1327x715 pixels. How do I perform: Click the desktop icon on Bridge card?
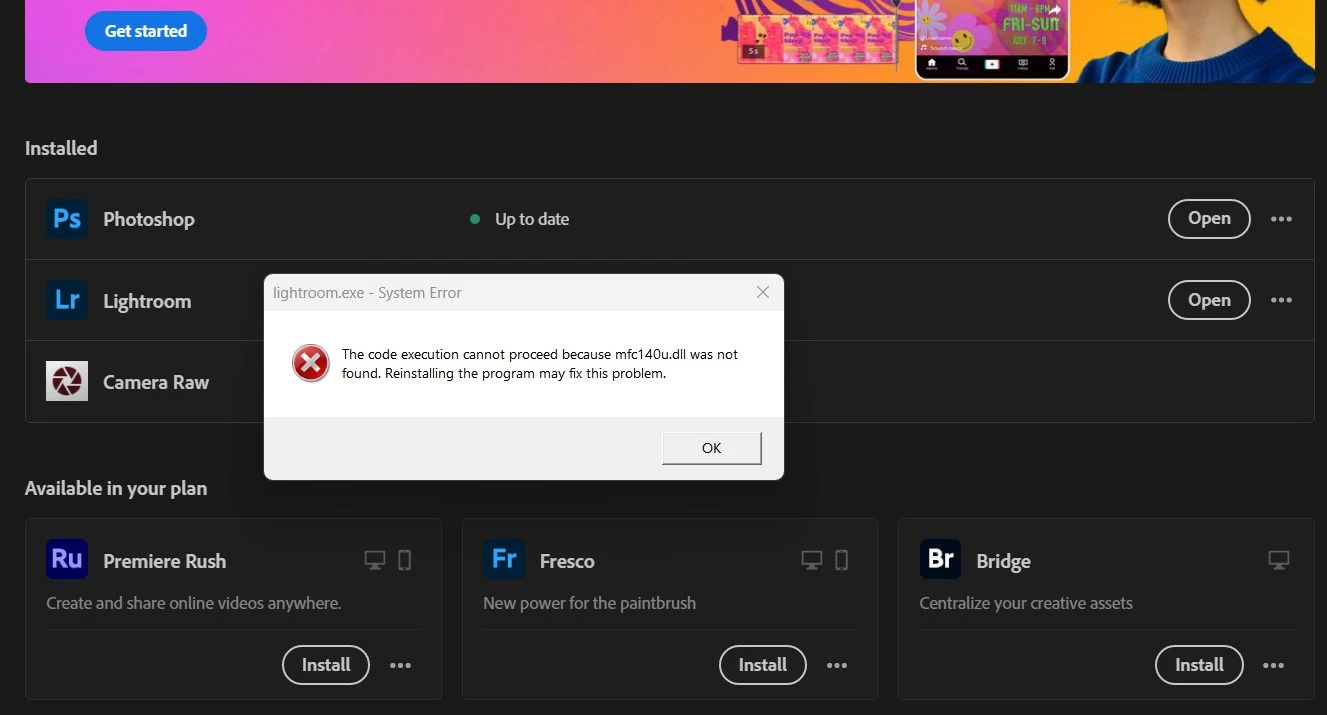coord(1279,560)
